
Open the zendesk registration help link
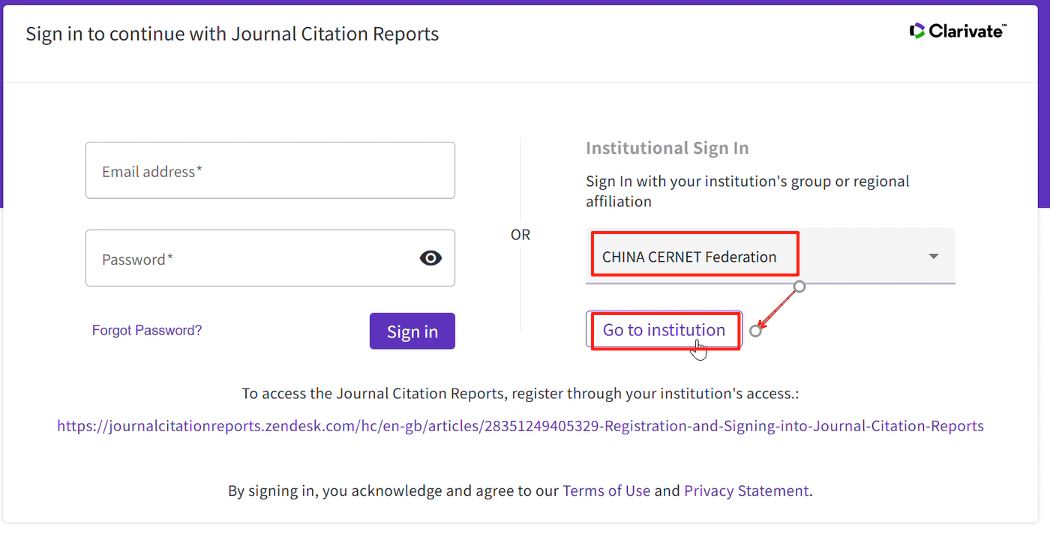[x=520, y=426]
